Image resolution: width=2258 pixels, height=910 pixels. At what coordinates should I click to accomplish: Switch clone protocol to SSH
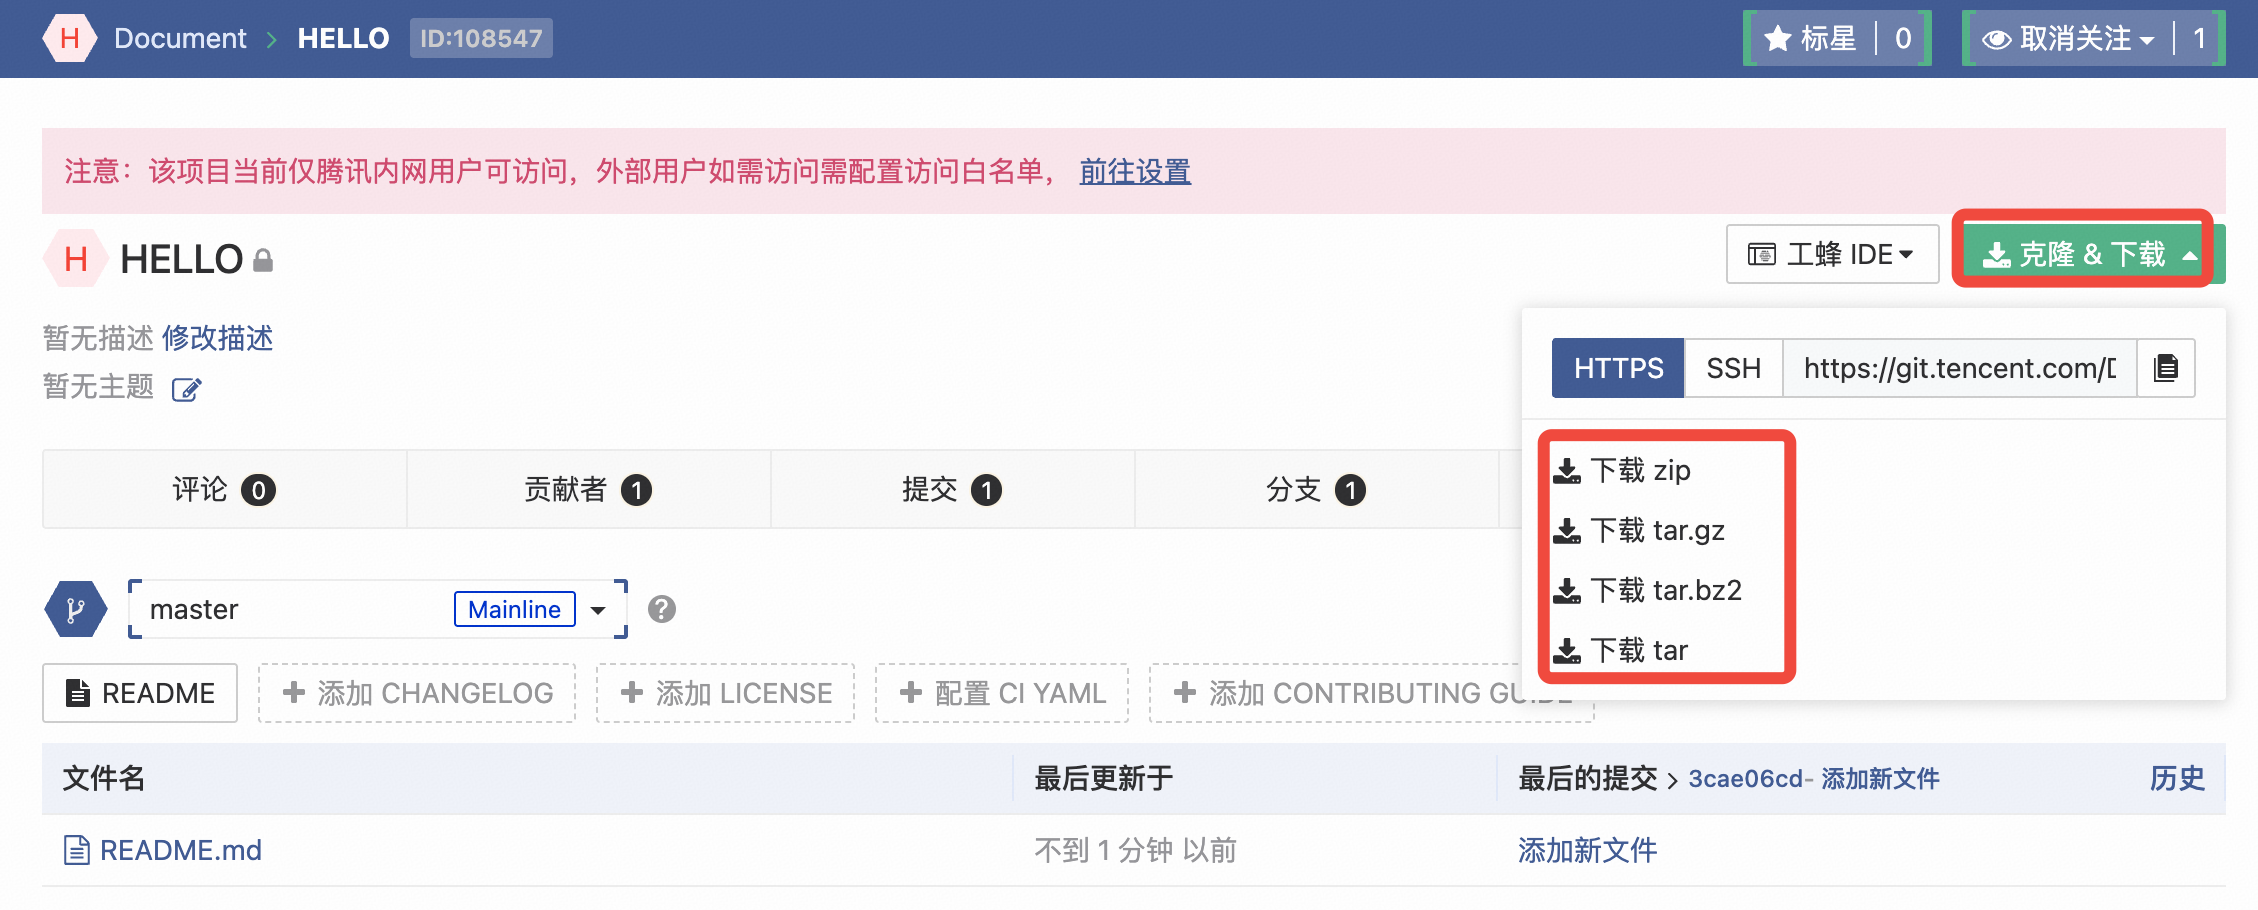[x=1733, y=368]
